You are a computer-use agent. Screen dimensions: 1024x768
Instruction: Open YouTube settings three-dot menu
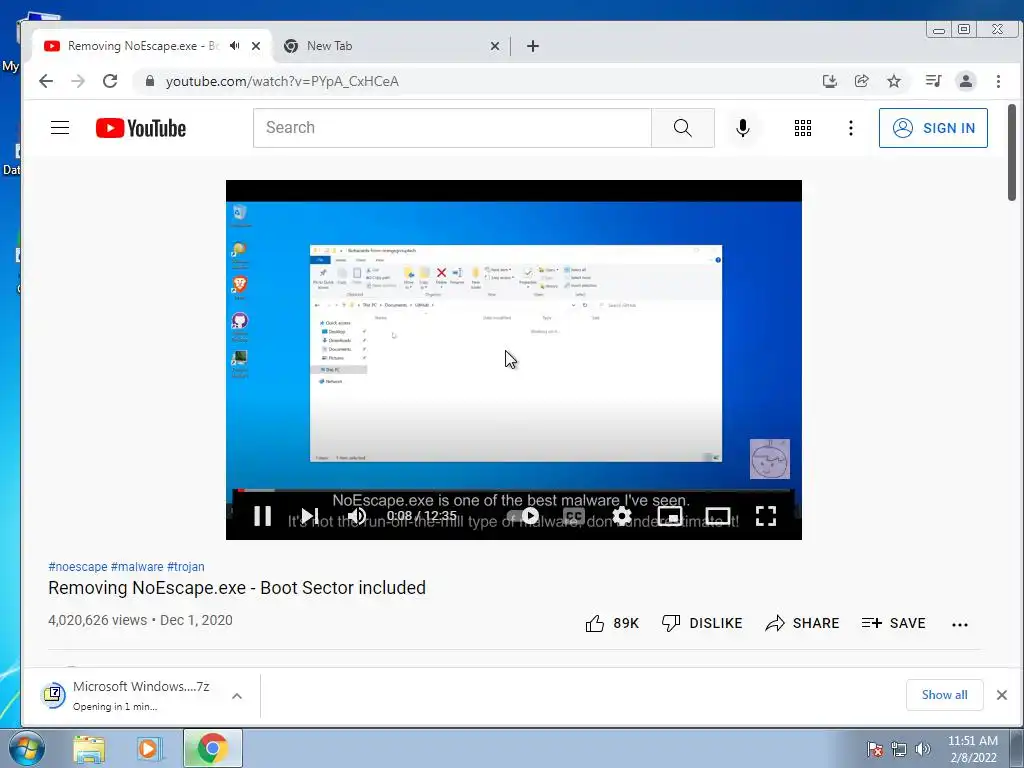(850, 128)
